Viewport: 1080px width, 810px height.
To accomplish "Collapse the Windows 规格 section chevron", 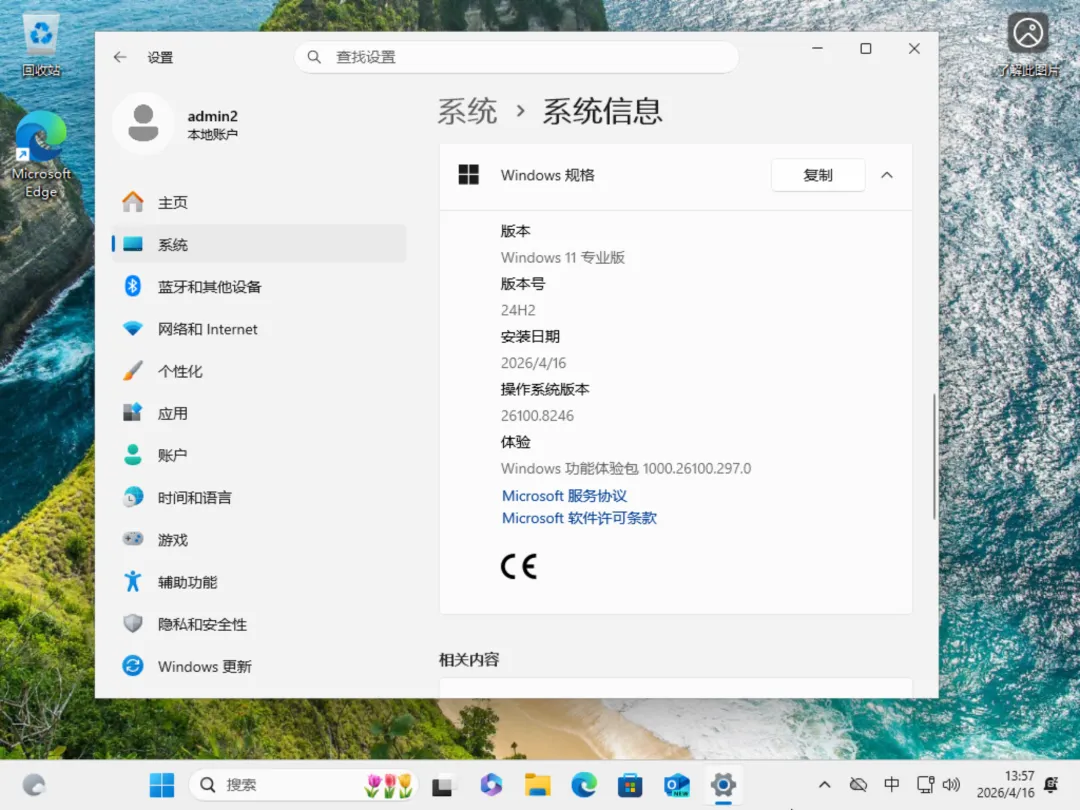I will 887,175.
